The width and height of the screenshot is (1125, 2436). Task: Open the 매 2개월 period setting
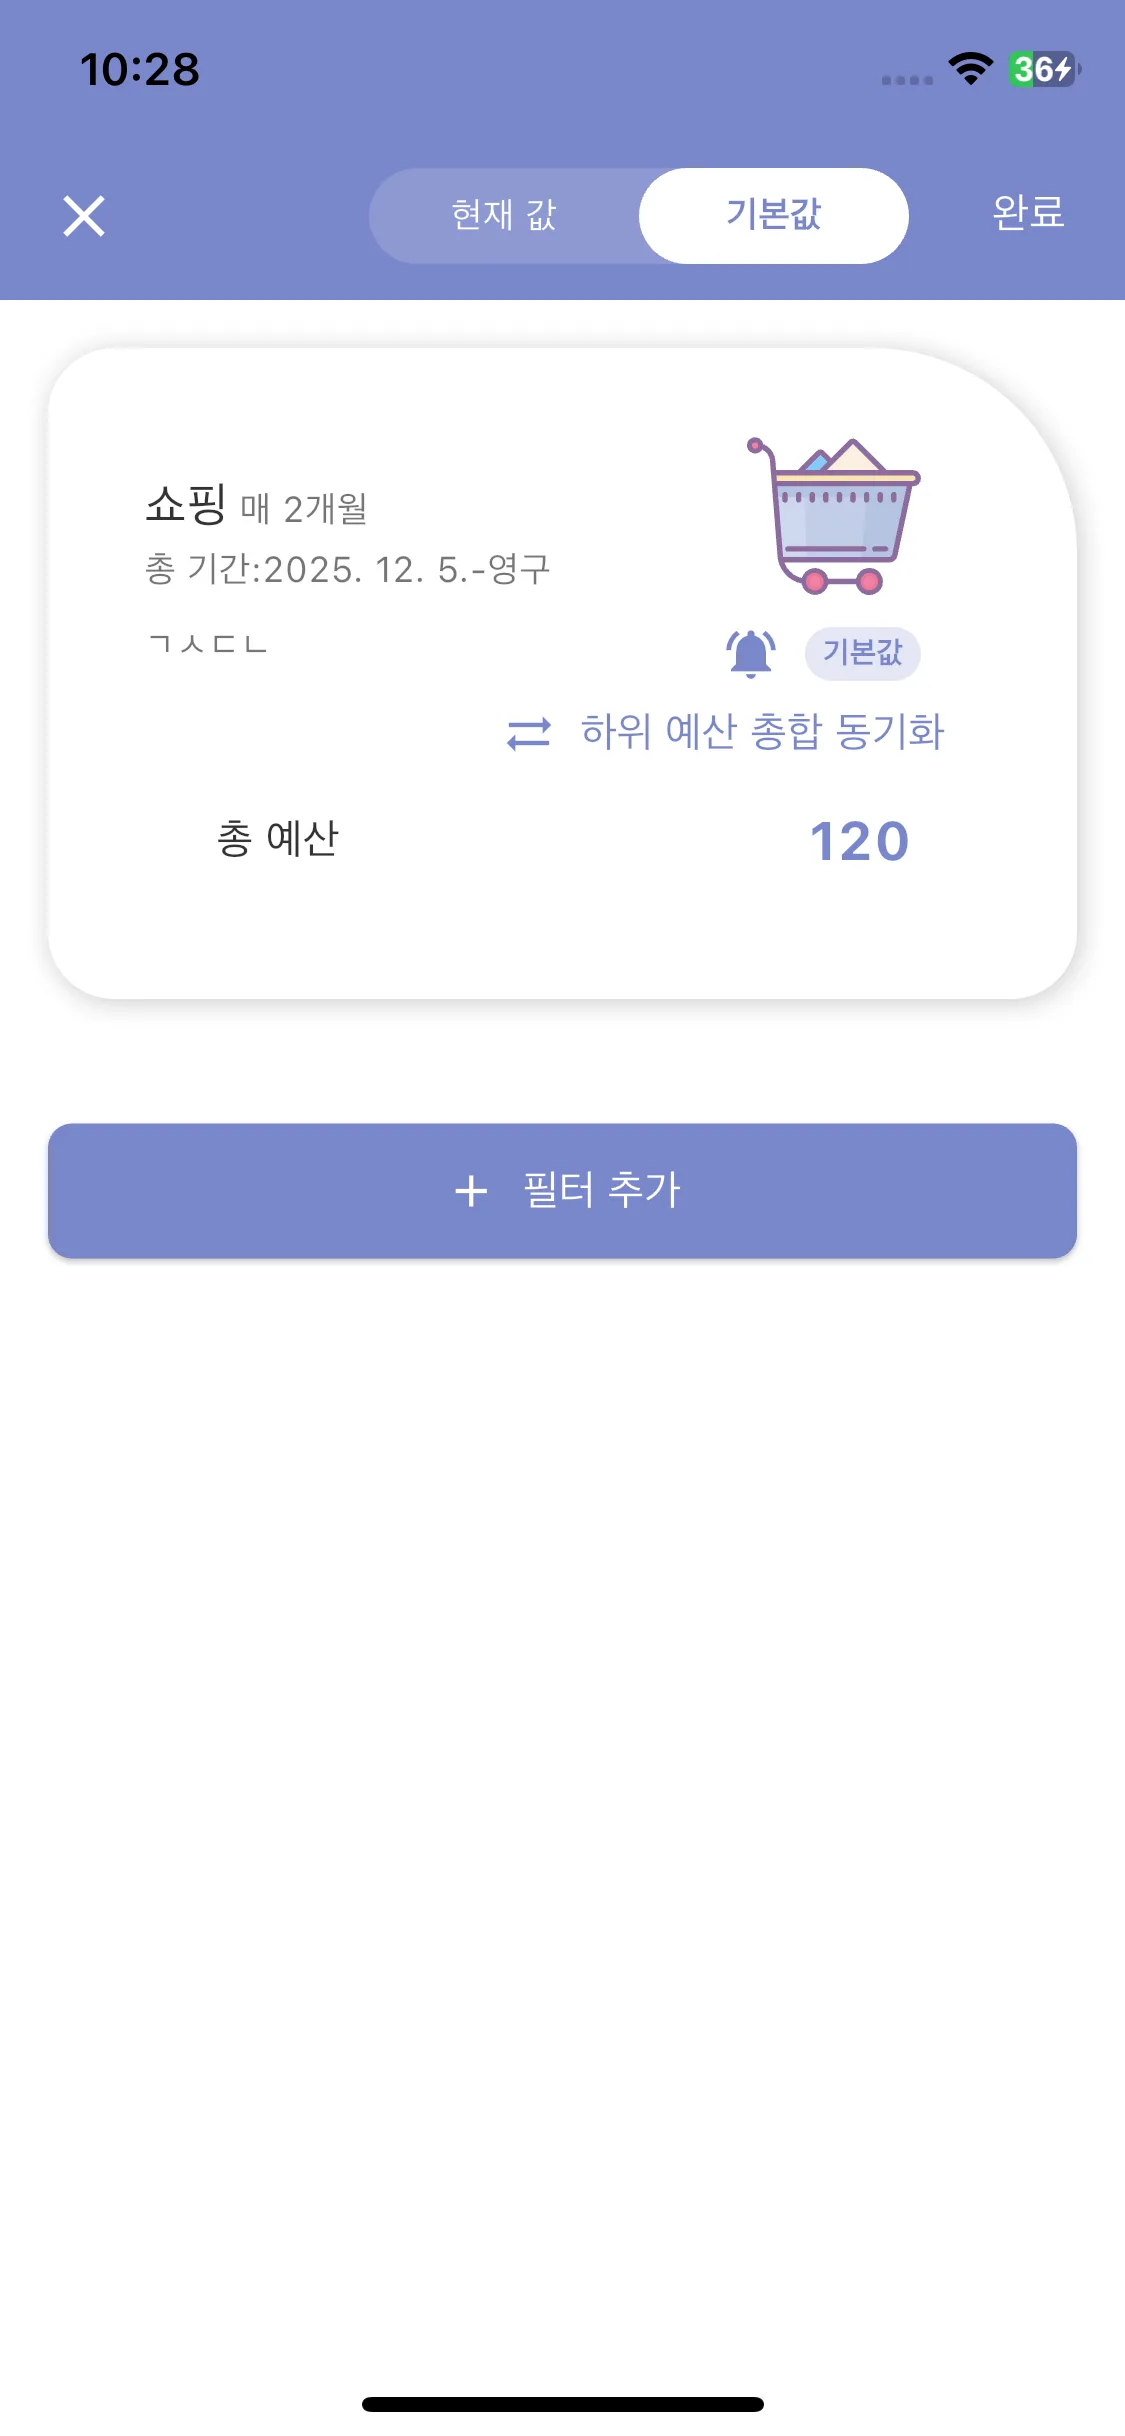pyautogui.click(x=304, y=509)
